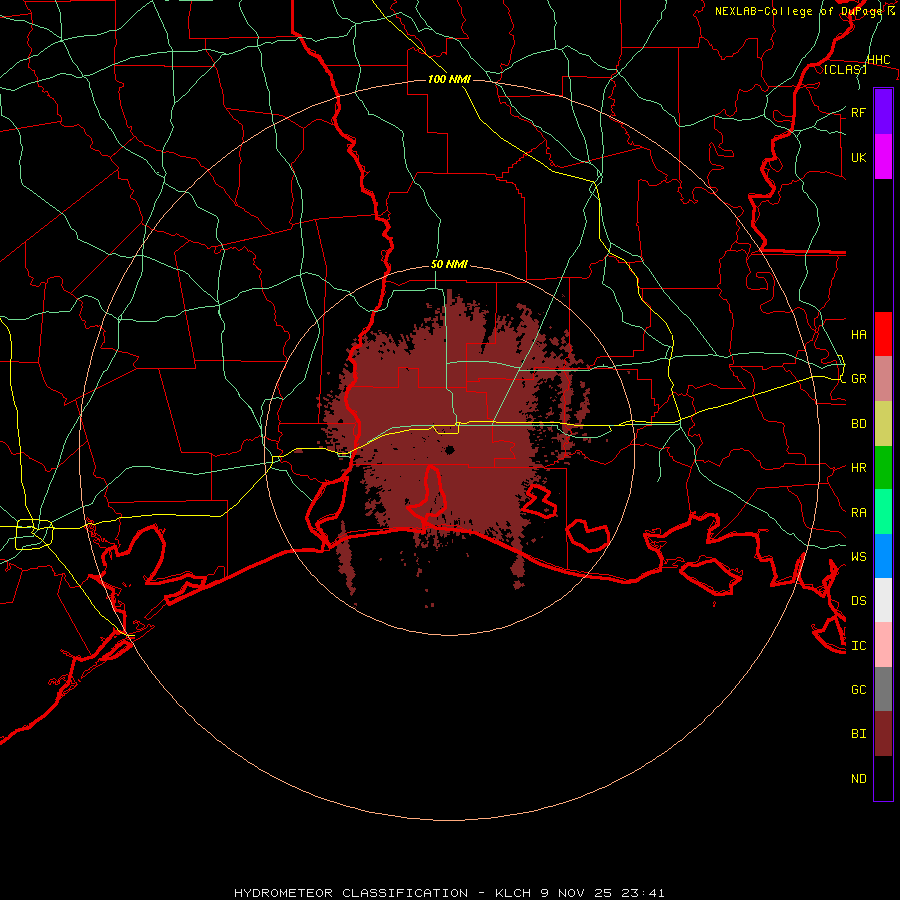Click the RA light green legend swatch
The image size is (900, 900).
[883, 512]
